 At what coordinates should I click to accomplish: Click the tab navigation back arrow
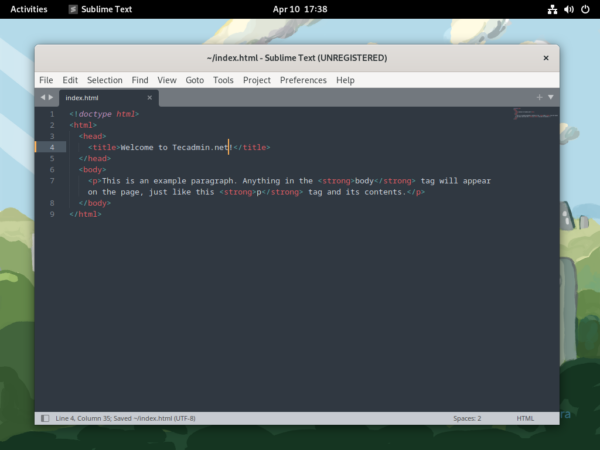[43, 98]
